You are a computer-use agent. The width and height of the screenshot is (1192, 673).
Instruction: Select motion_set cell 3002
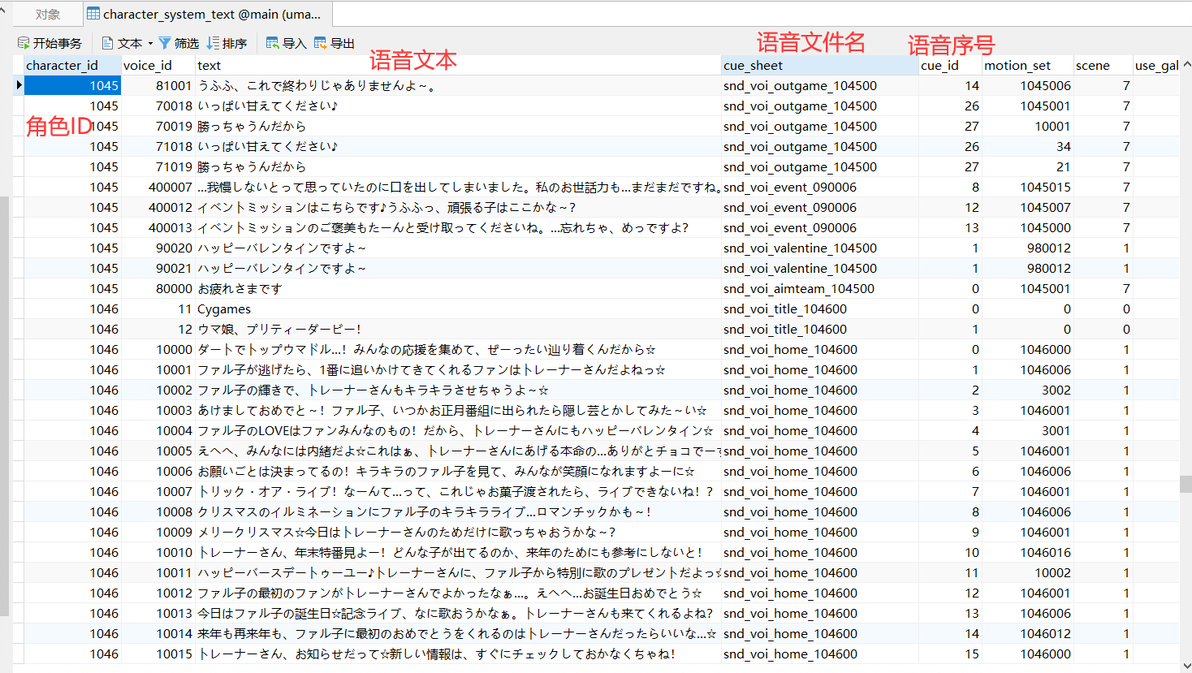coord(1027,390)
